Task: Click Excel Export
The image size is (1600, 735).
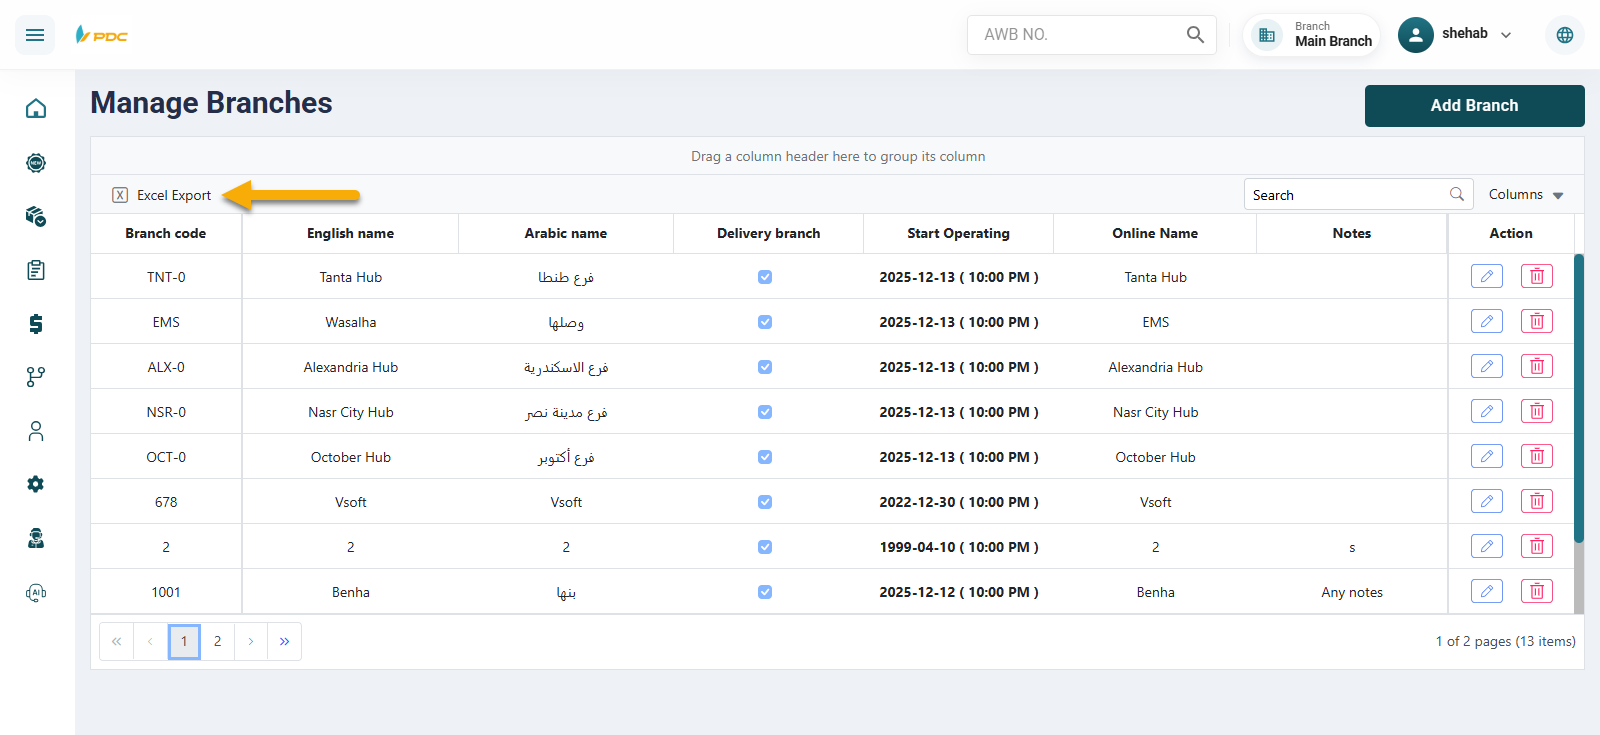Action: [162, 195]
